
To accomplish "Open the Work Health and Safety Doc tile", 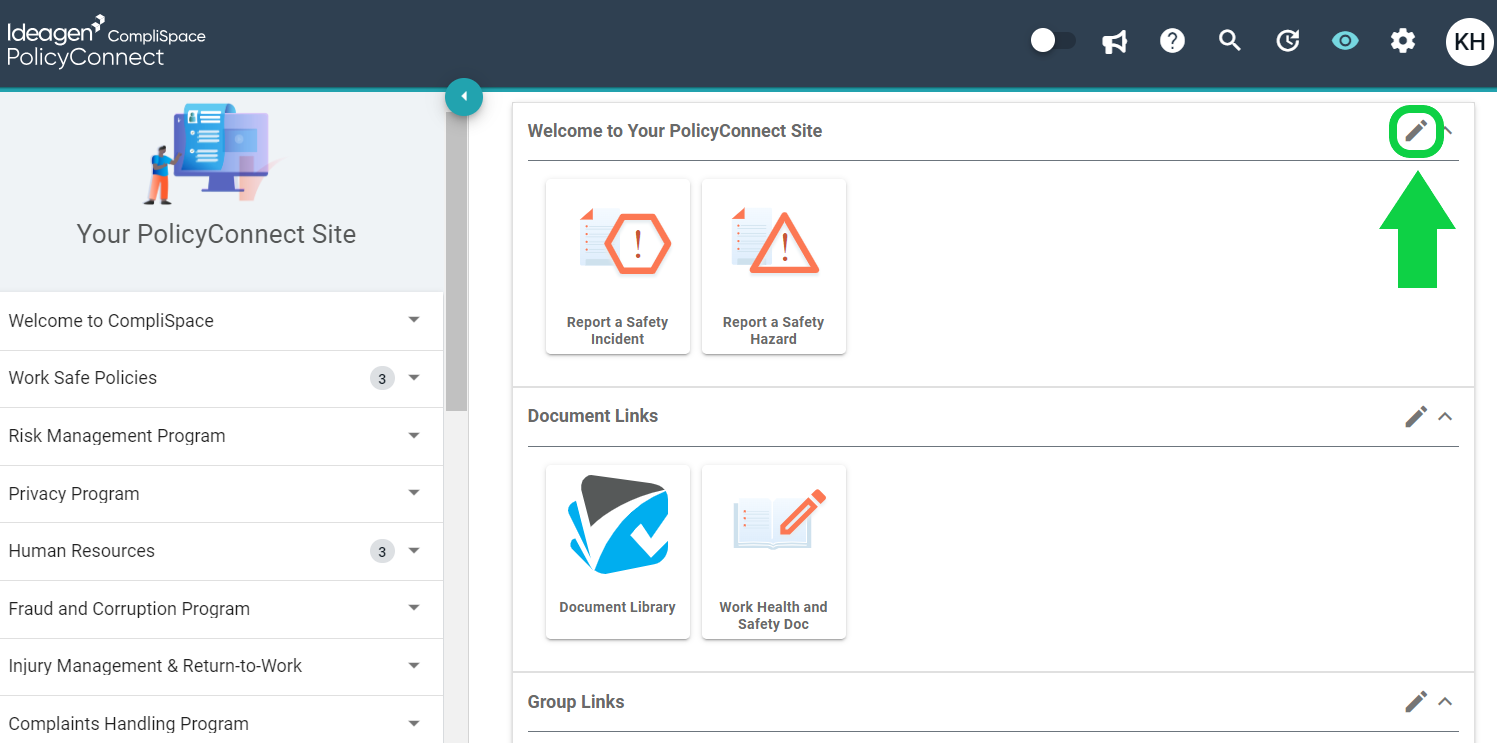I will click(x=774, y=551).
